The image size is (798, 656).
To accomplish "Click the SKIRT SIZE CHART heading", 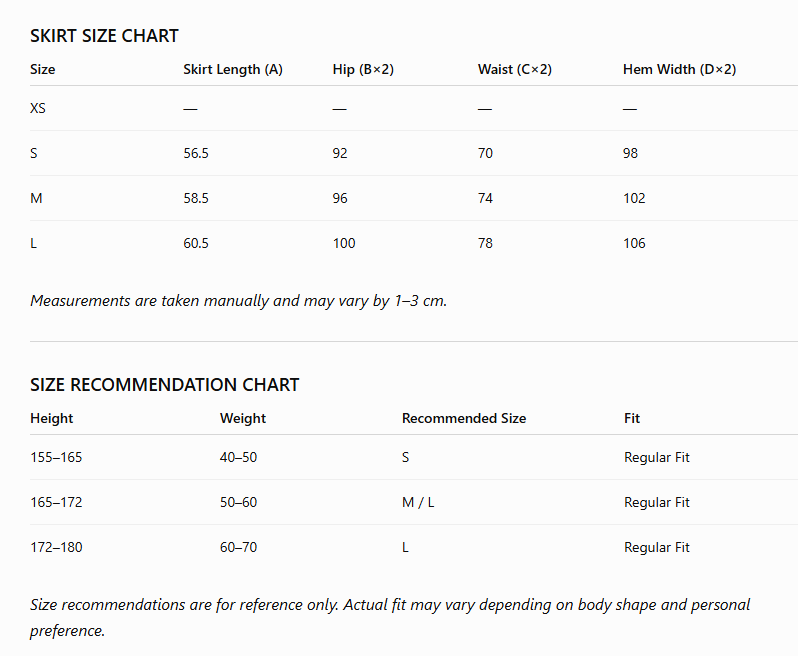I will point(104,36).
